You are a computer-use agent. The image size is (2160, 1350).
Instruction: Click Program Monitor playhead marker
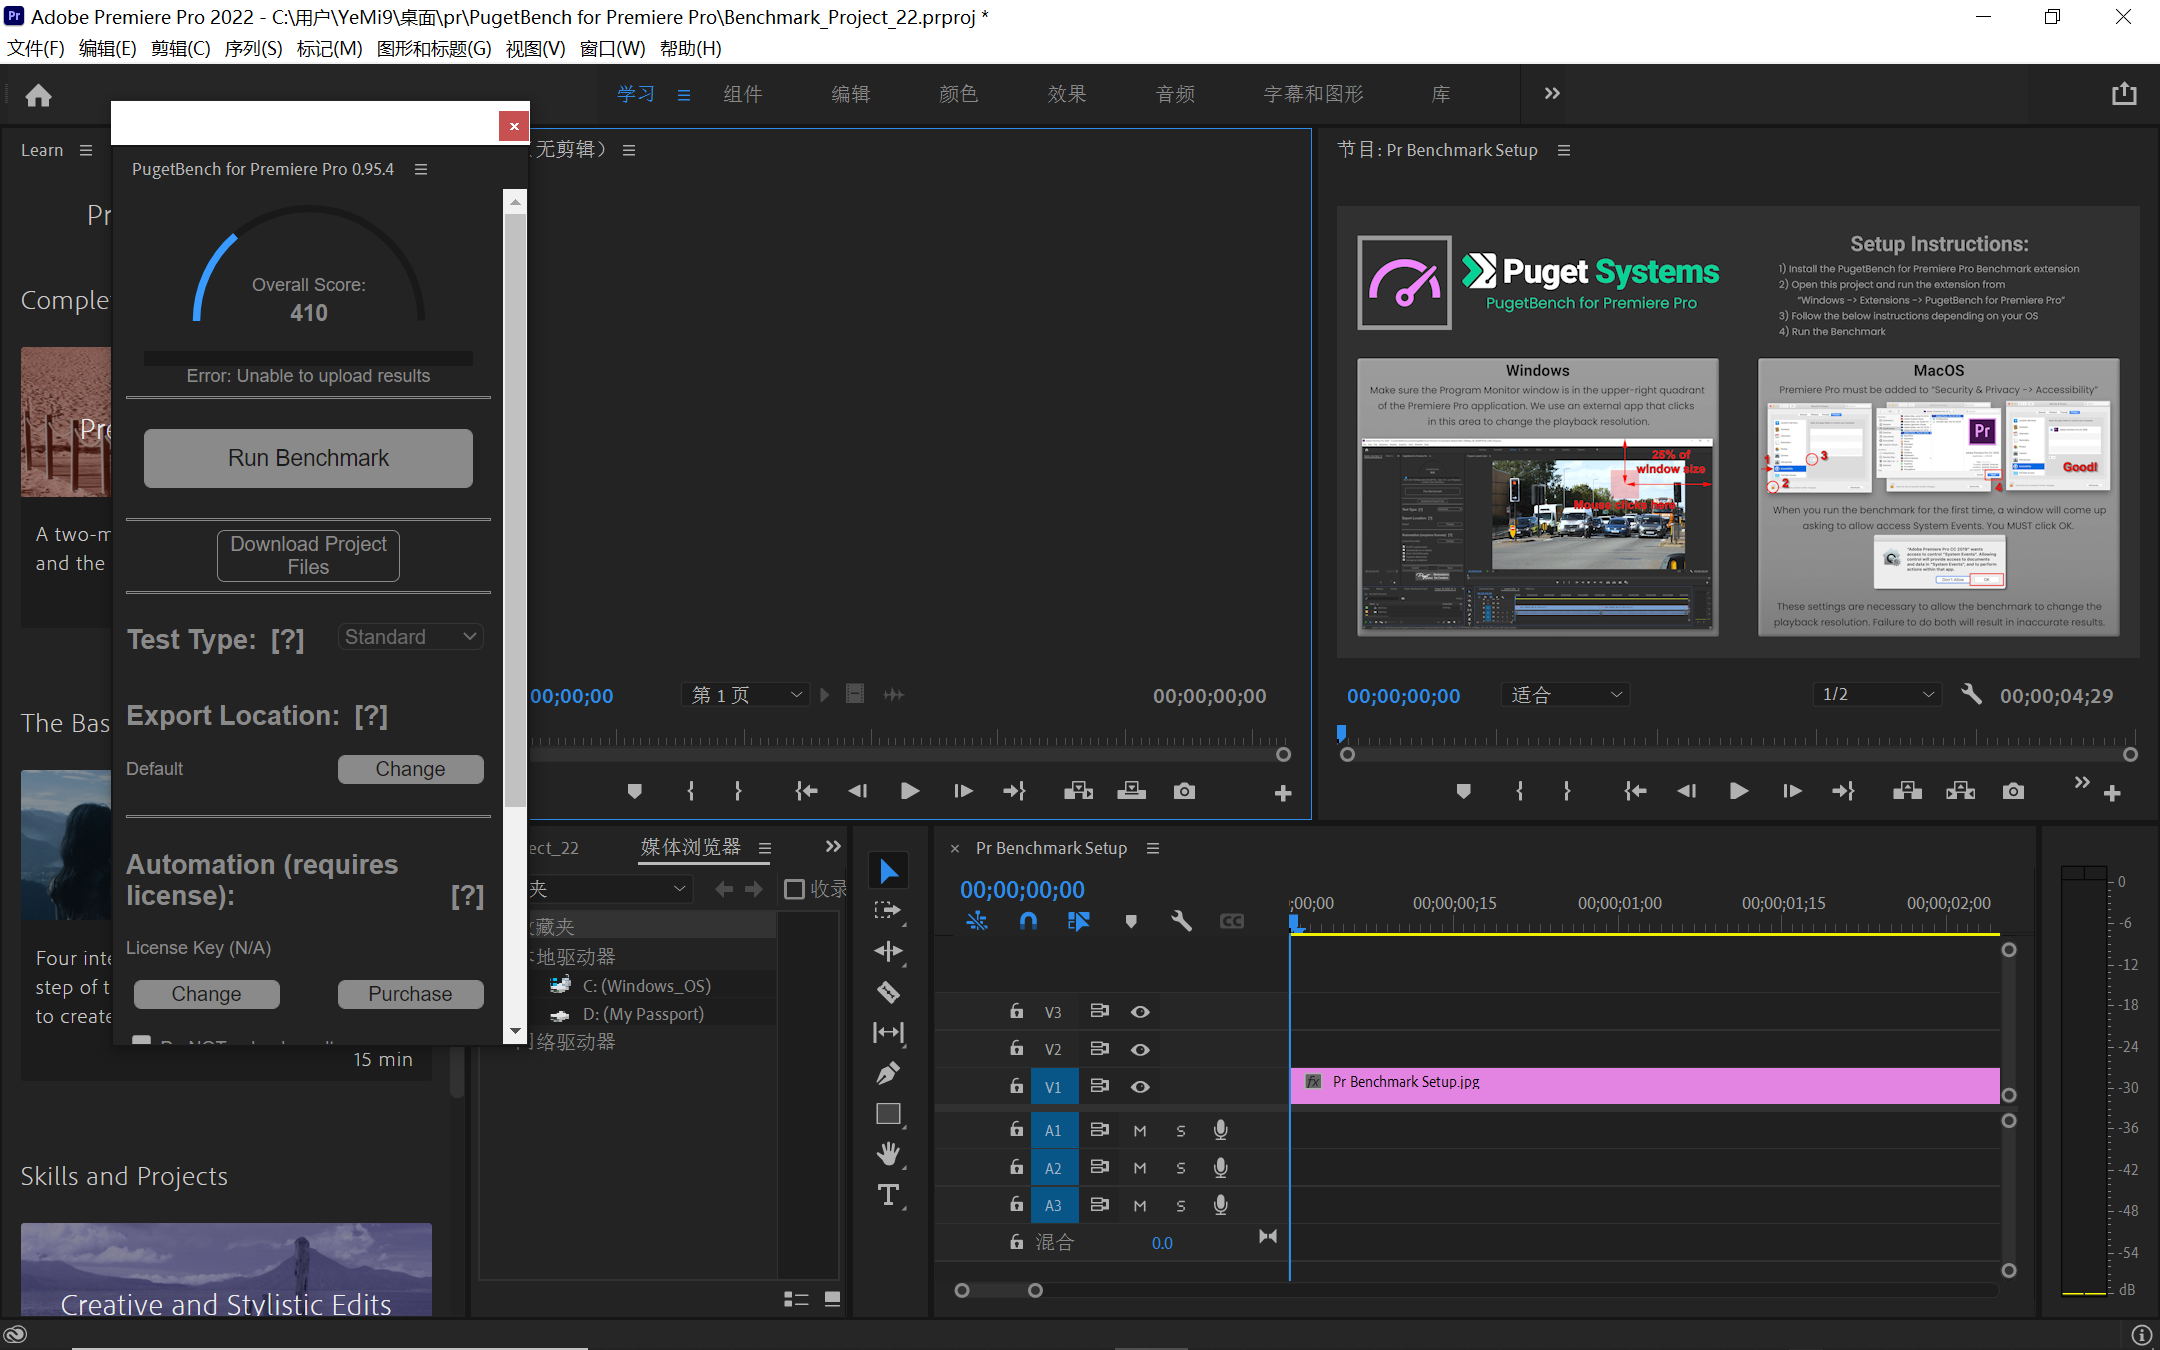click(x=1342, y=733)
